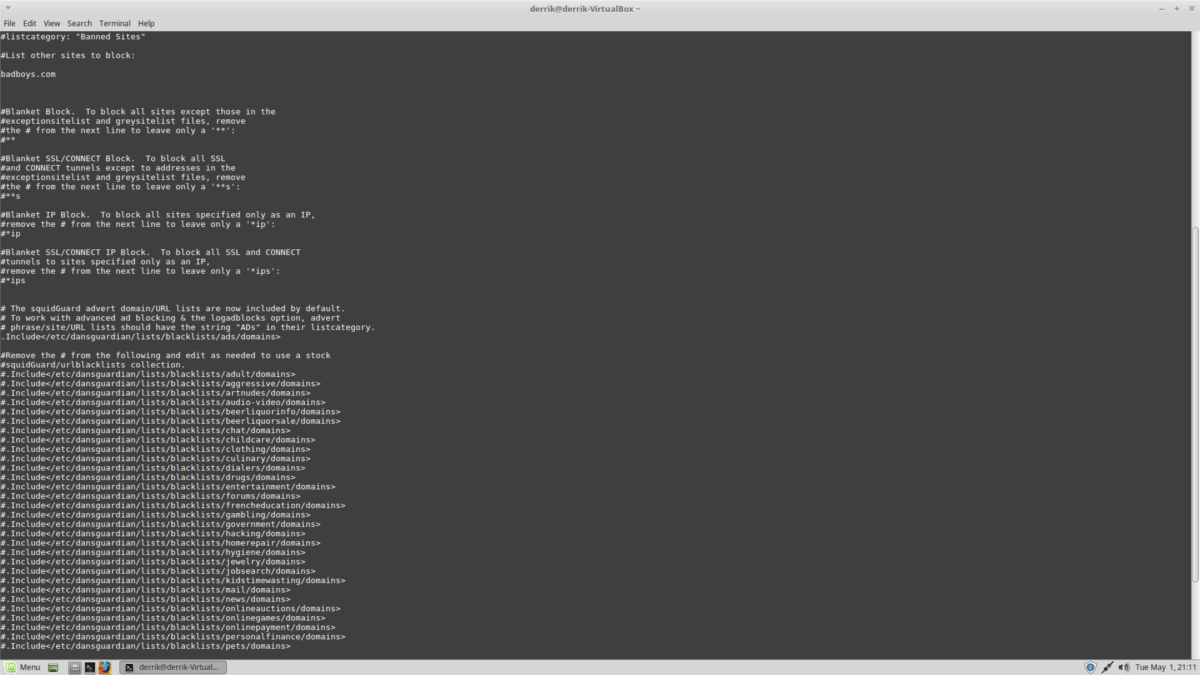Maximize the terminal window

tap(1175, 8)
